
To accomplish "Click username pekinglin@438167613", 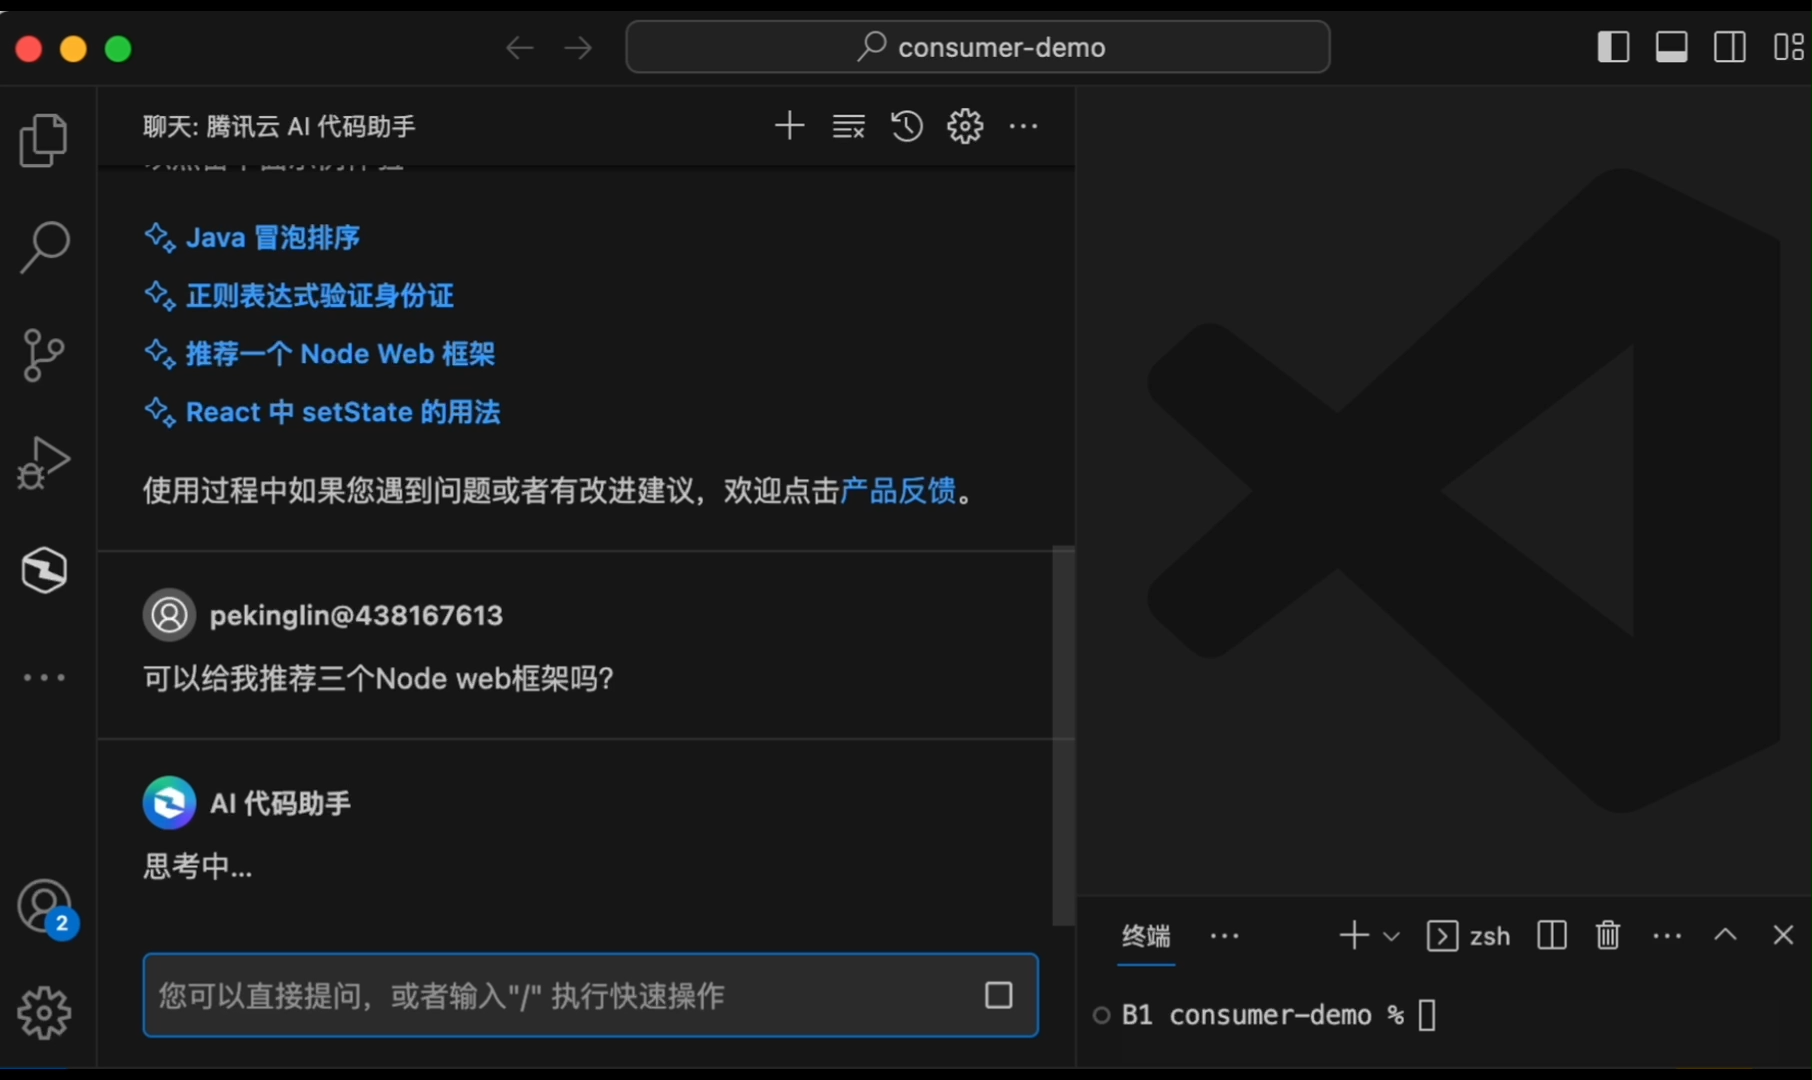I will pyautogui.click(x=356, y=615).
